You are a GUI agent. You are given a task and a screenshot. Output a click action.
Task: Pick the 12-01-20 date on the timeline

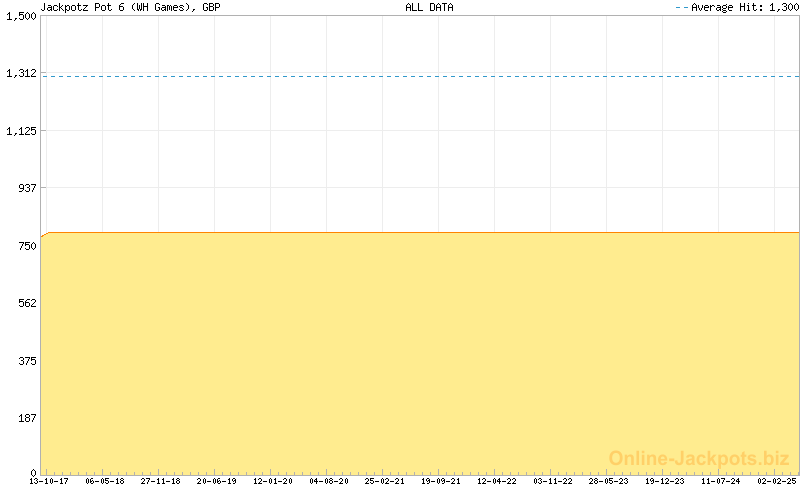pos(272,481)
